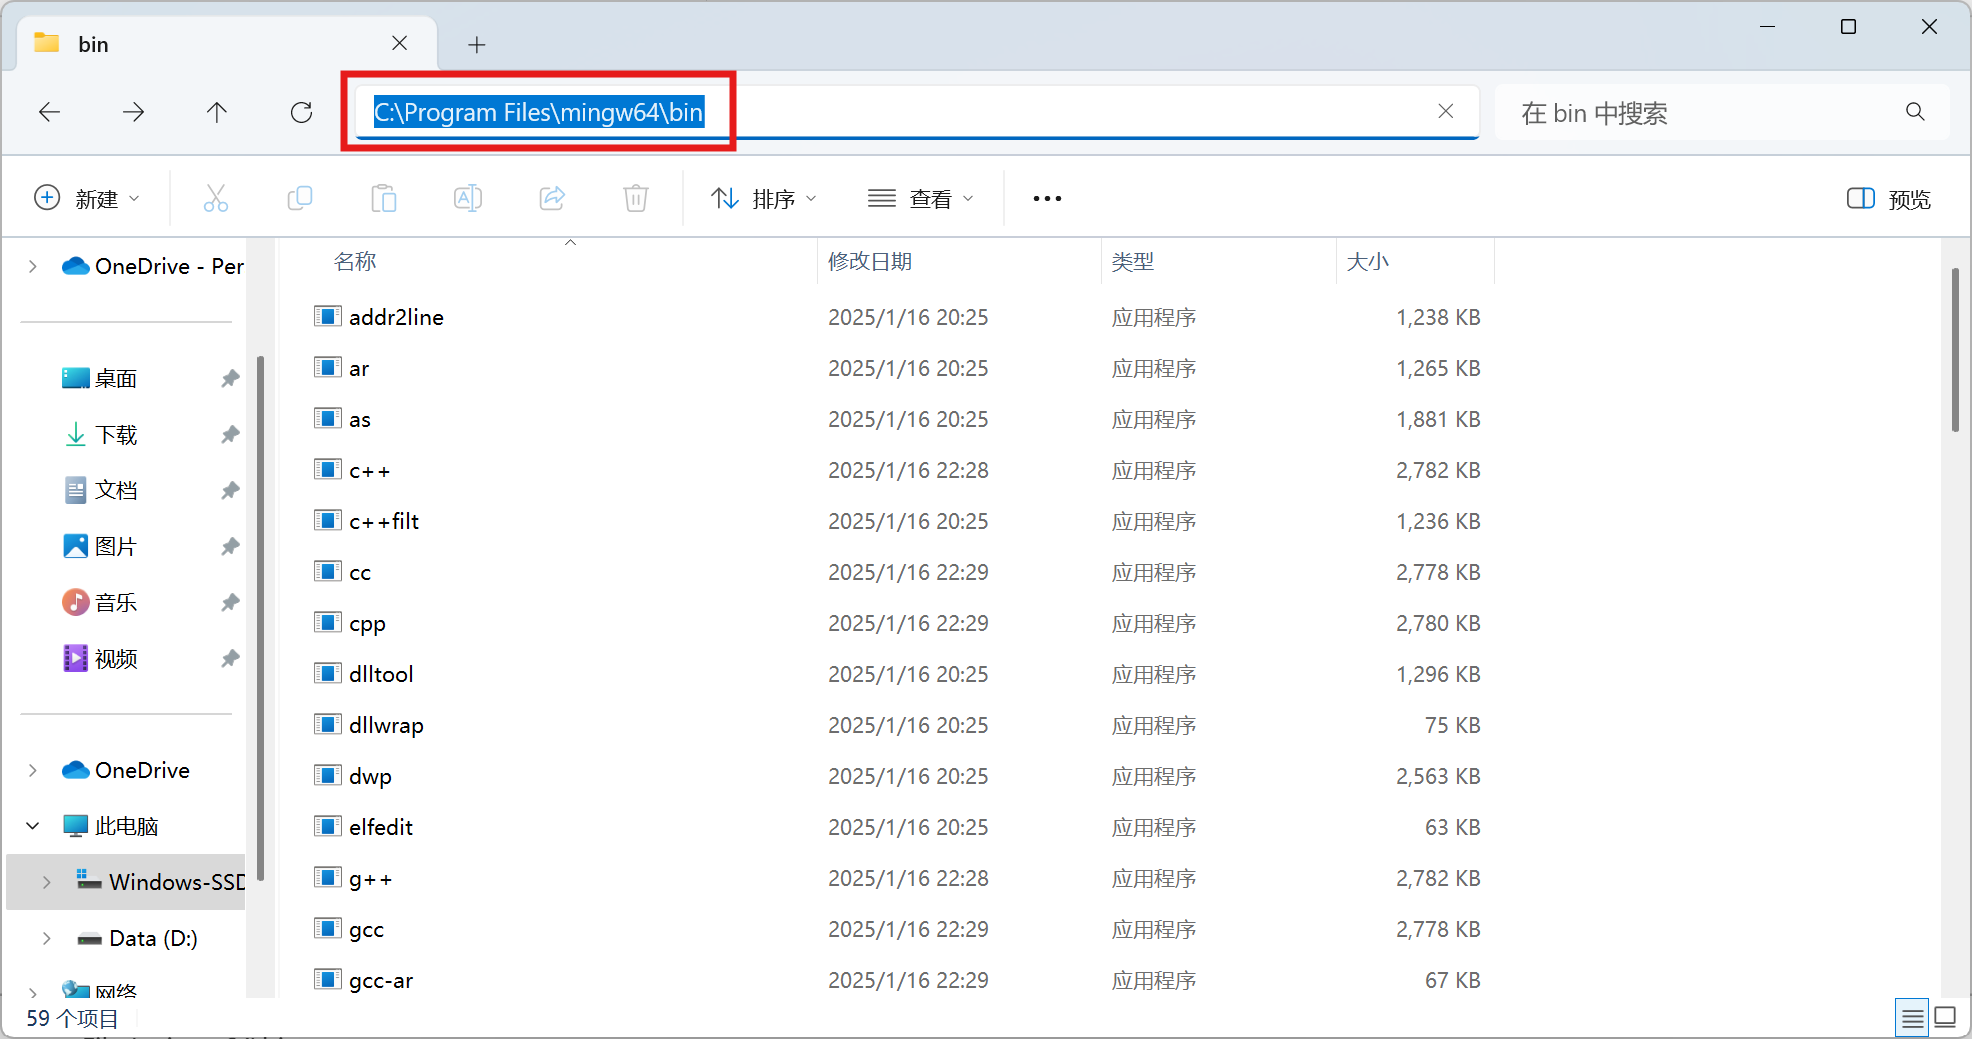
Task: Unpin 音乐 using its pin icon
Action: click(230, 602)
